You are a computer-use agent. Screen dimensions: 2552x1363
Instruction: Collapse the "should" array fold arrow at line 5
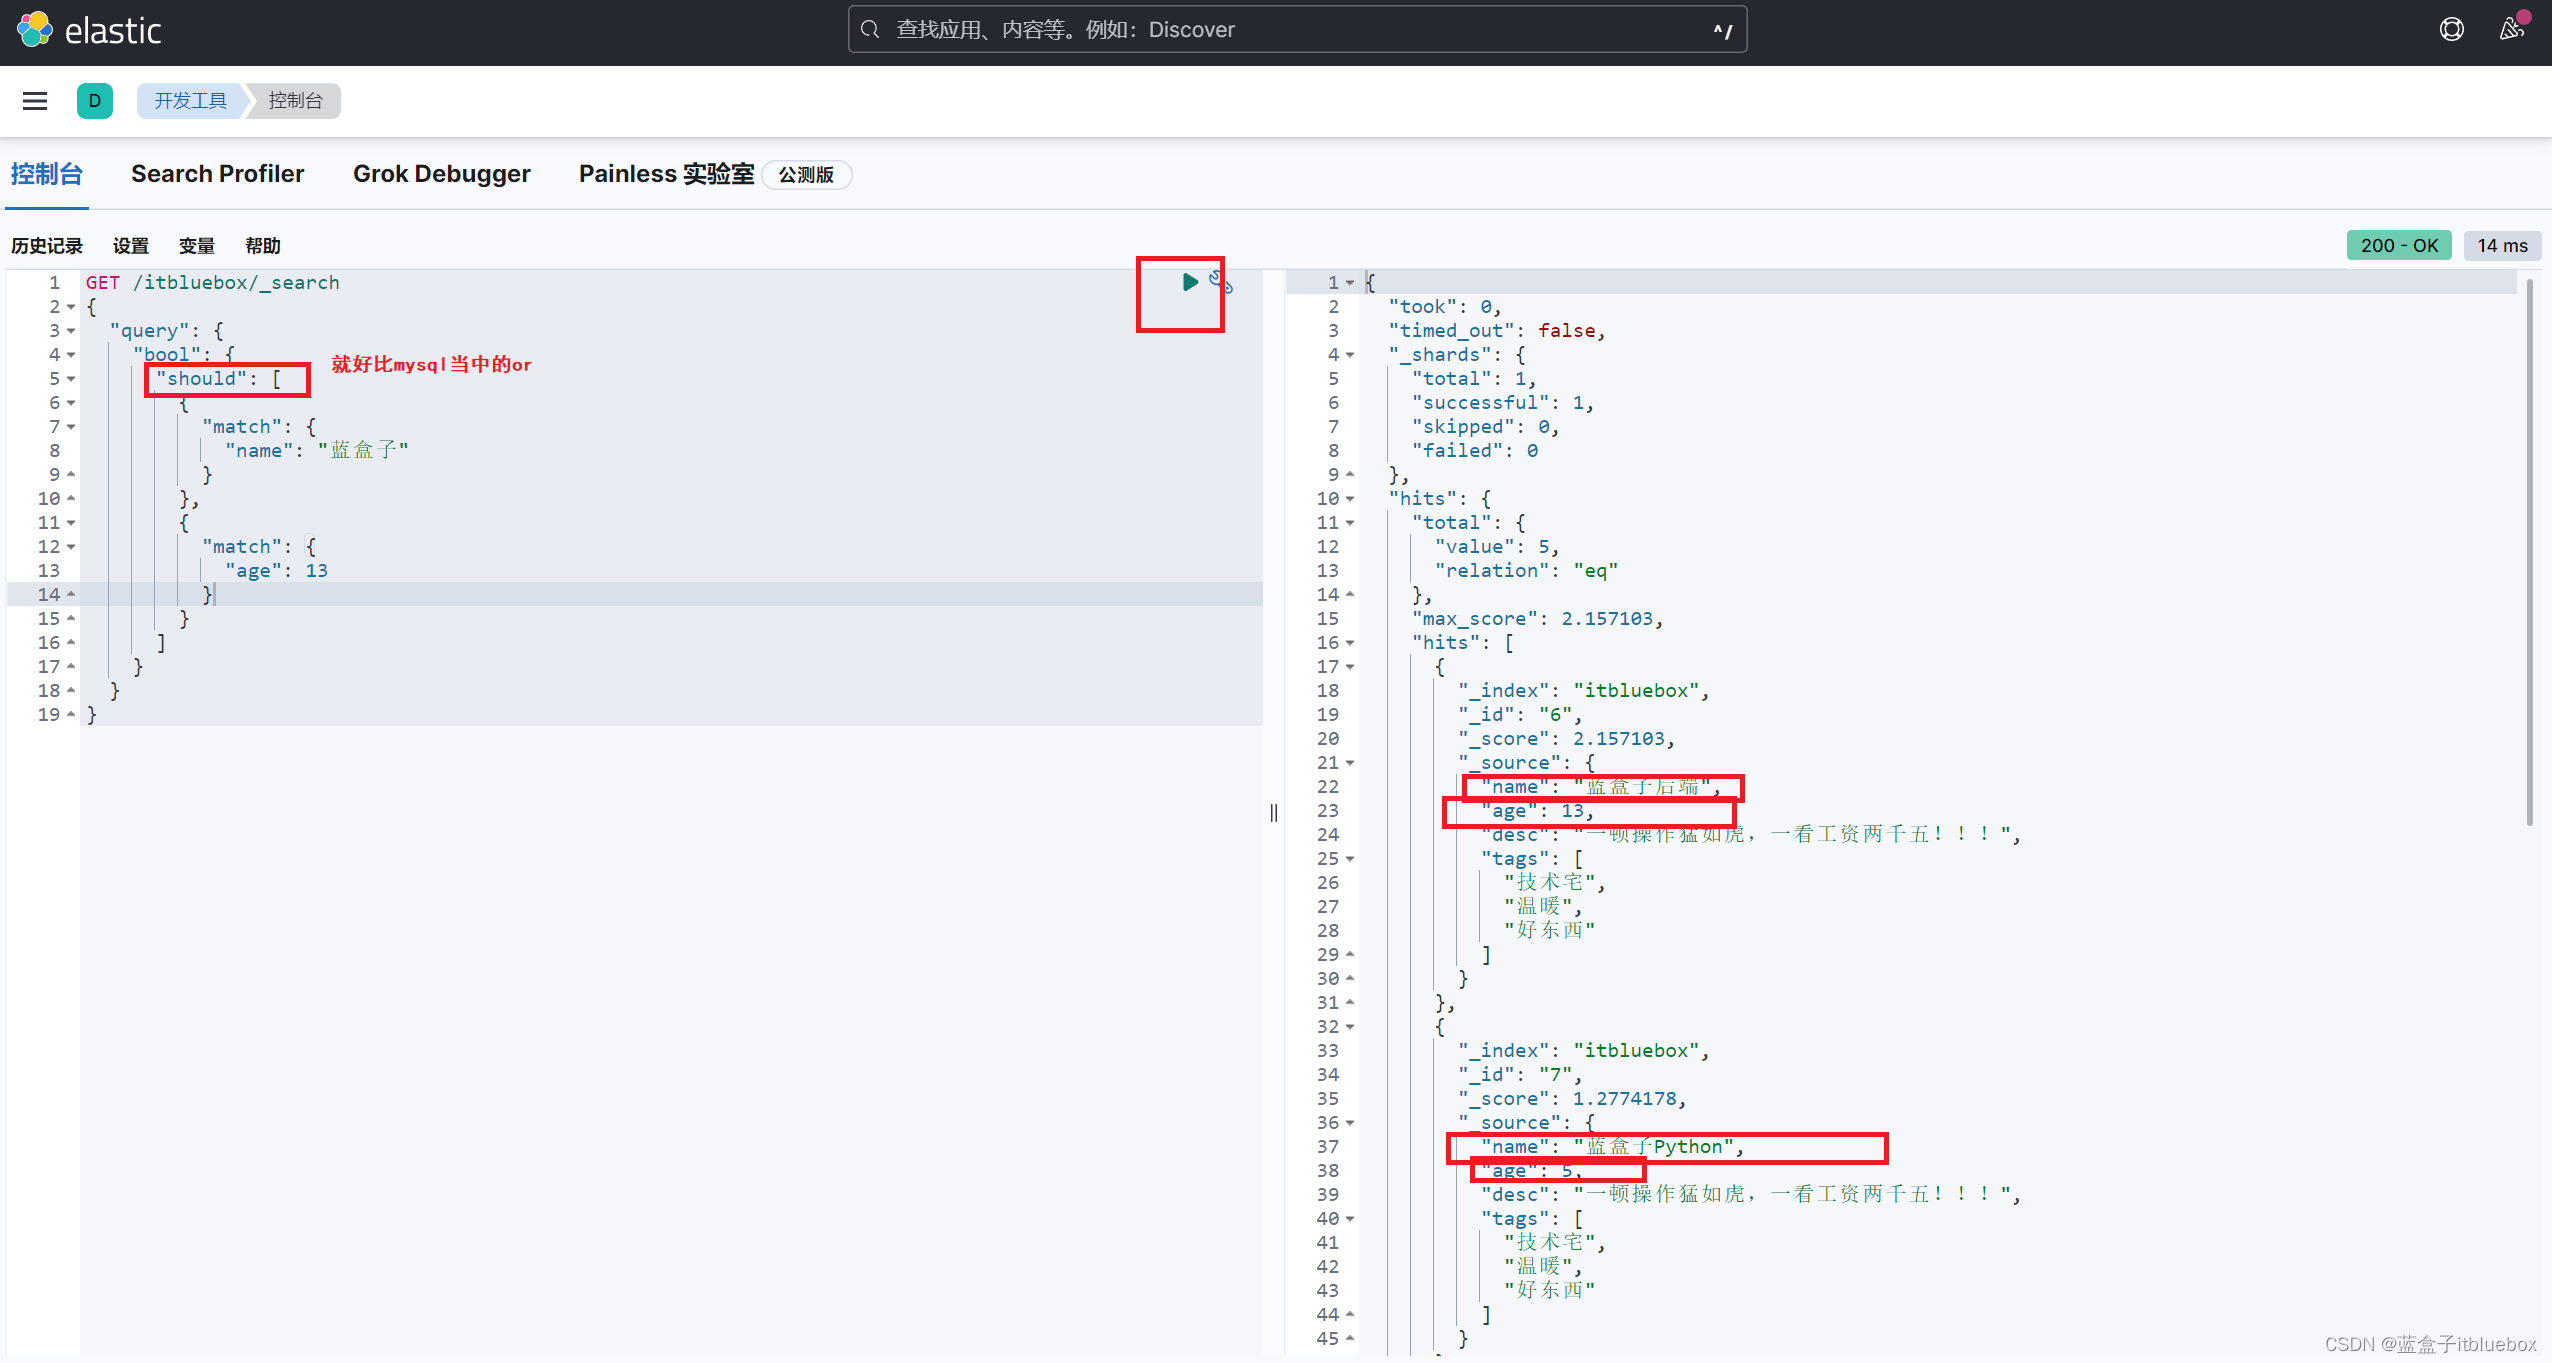click(x=71, y=379)
